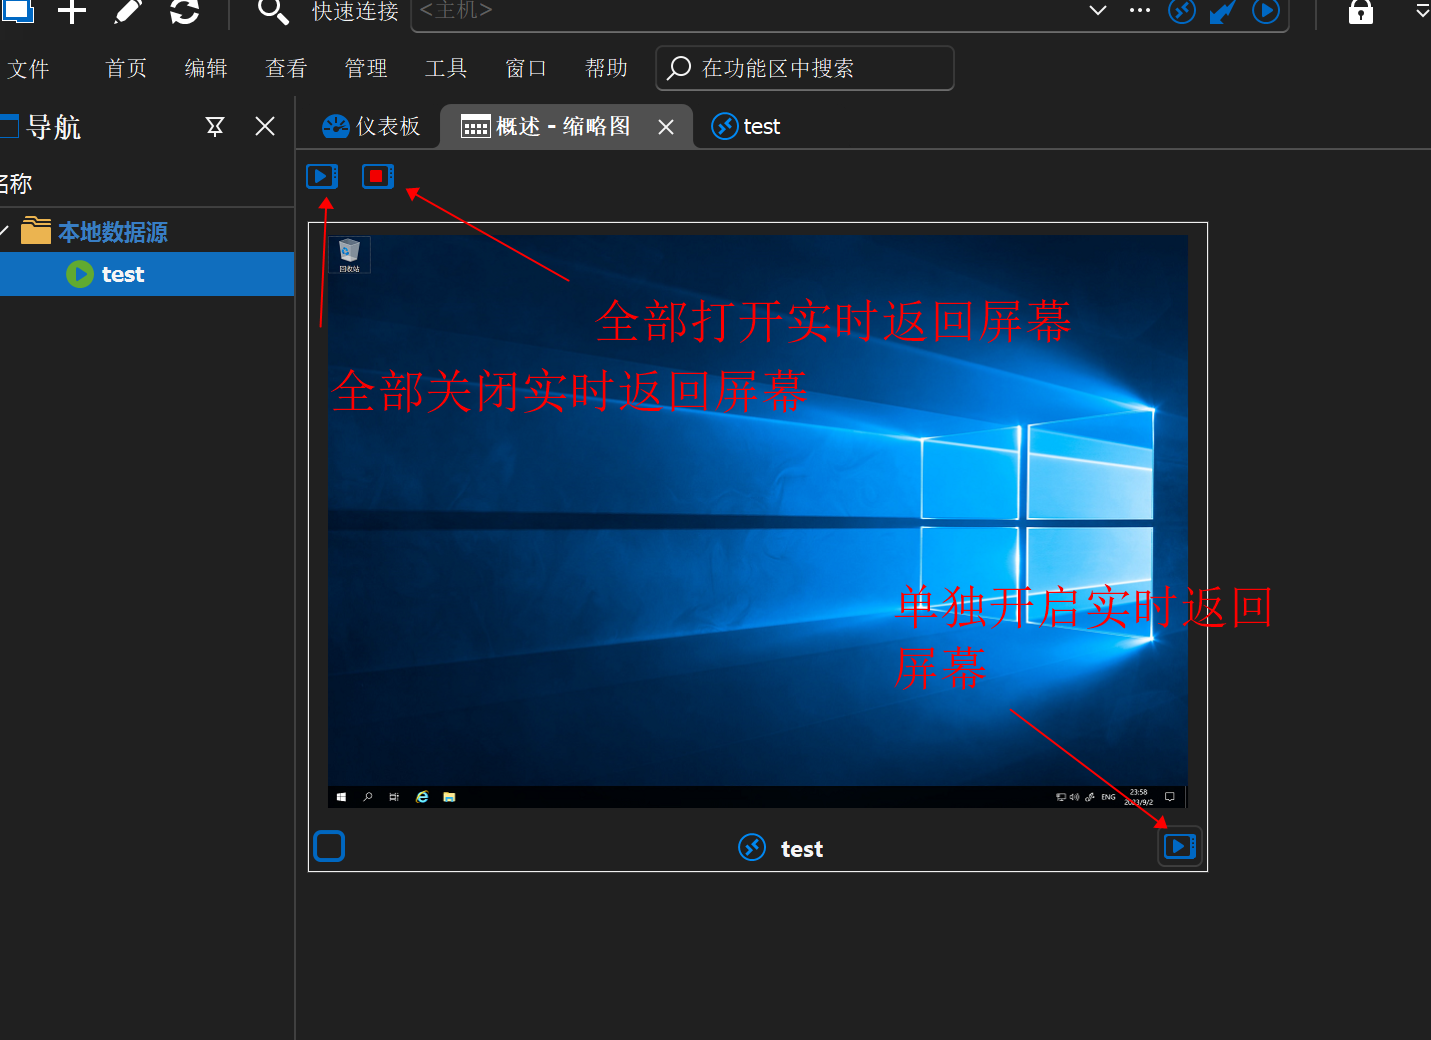Image resolution: width=1431 pixels, height=1040 pixels.
Task: Click the three-dot more options icon
Action: (1140, 10)
